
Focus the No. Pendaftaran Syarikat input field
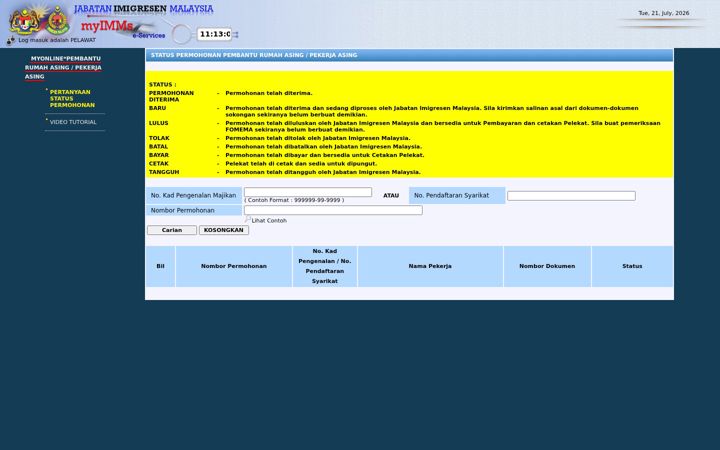pos(571,196)
